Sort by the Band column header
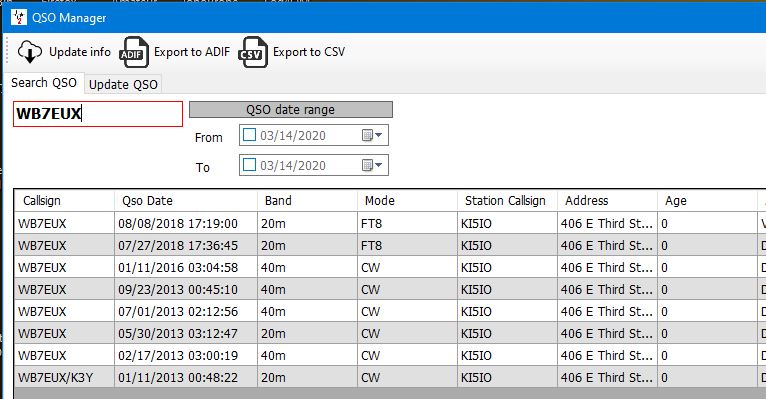Viewport: 766px width, 399px height. (307, 201)
